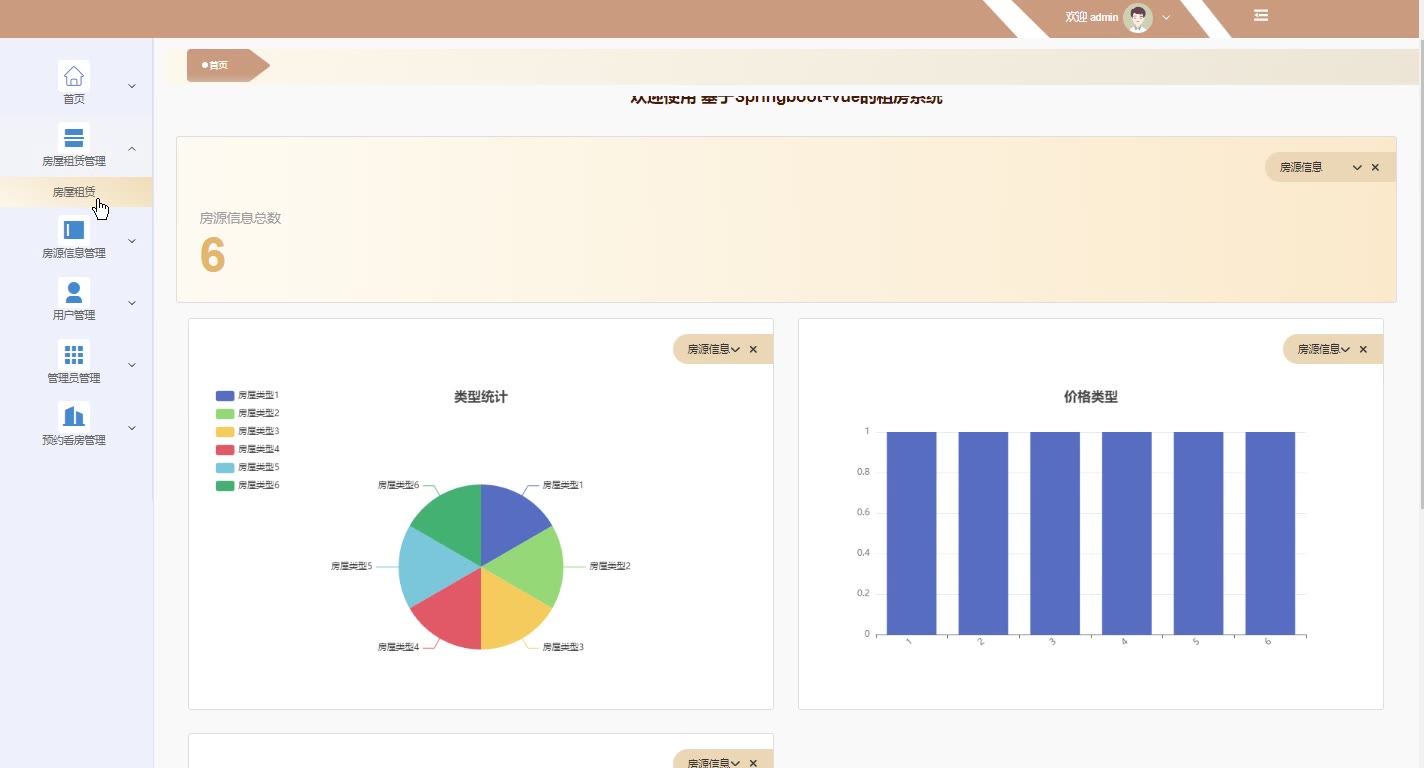Select 房屋租赁管理 menu label
This screenshot has height=768, width=1424.
click(74, 161)
